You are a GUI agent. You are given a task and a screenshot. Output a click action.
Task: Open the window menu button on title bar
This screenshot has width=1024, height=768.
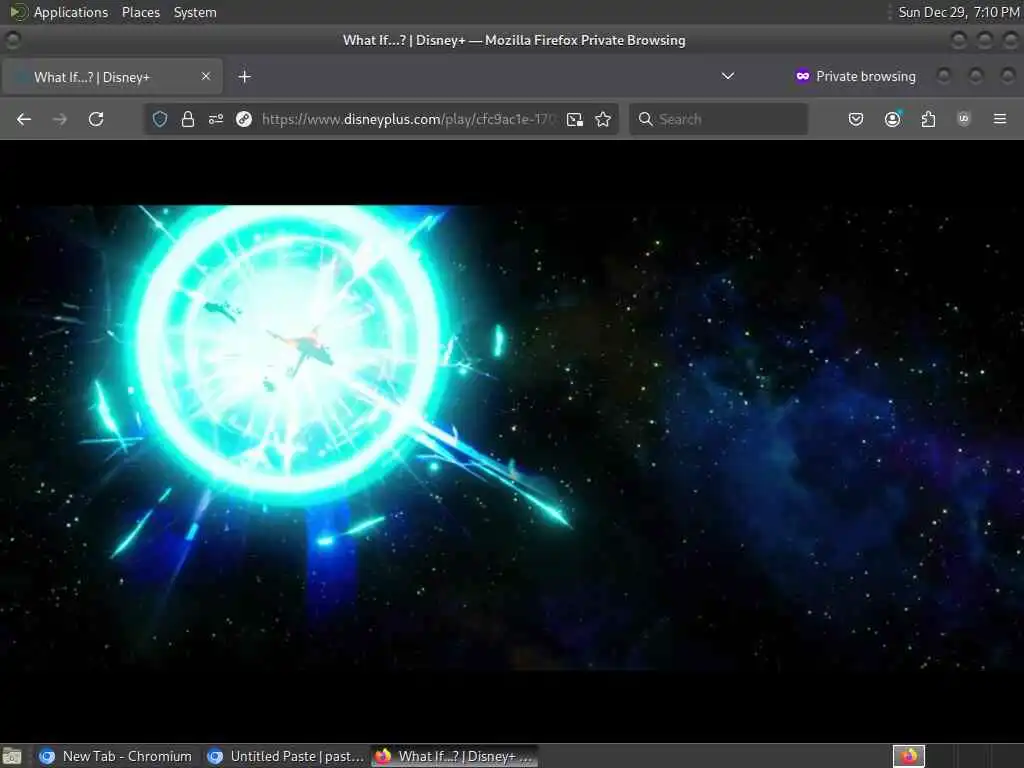[12, 40]
